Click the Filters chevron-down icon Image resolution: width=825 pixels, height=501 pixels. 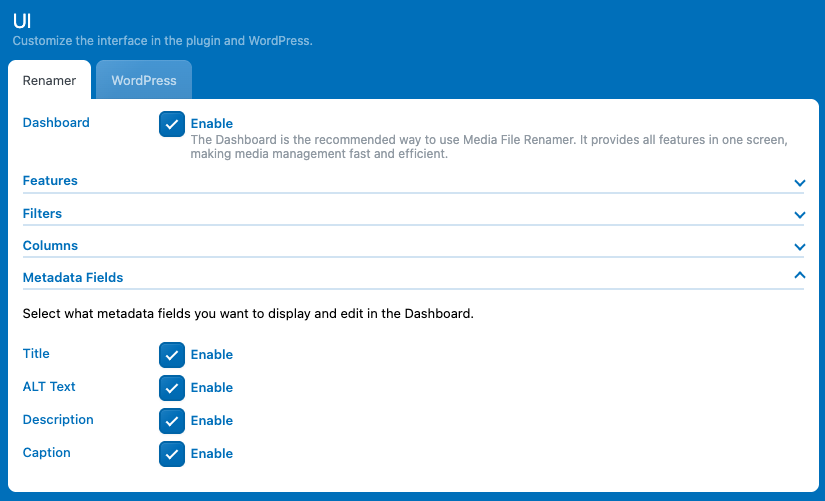click(799, 215)
